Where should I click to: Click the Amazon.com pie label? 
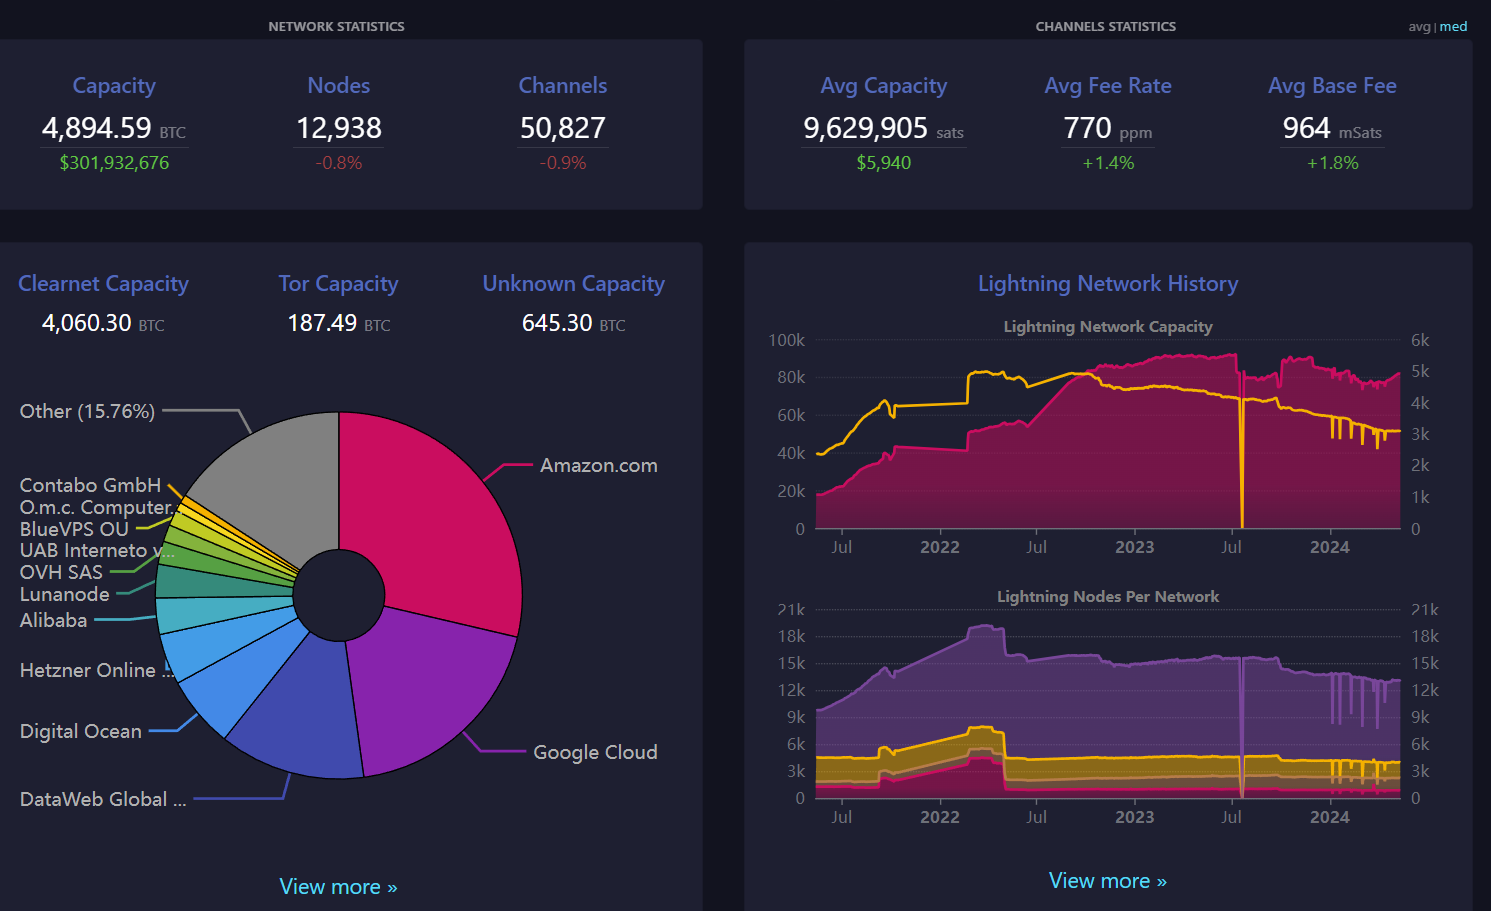point(599,465)
